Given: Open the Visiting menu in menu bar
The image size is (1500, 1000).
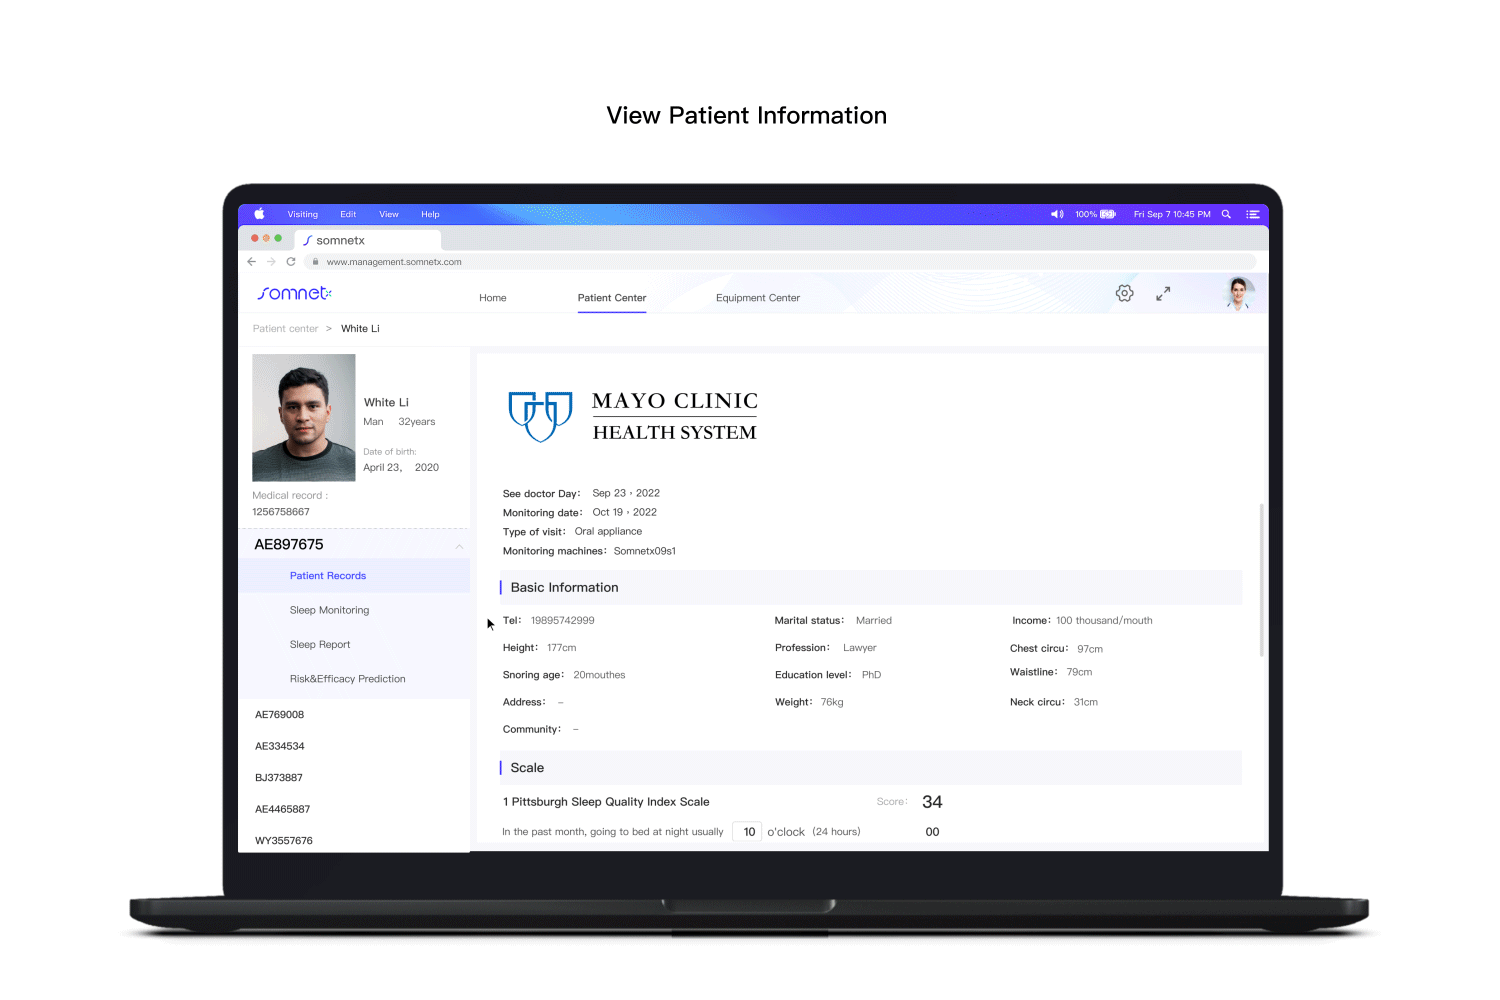Looking at the screenshot, I should click(303, 214).
